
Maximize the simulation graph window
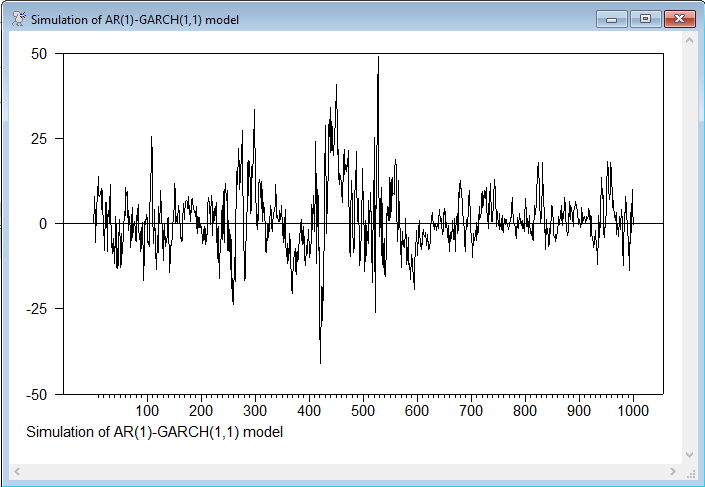point(645,18)
